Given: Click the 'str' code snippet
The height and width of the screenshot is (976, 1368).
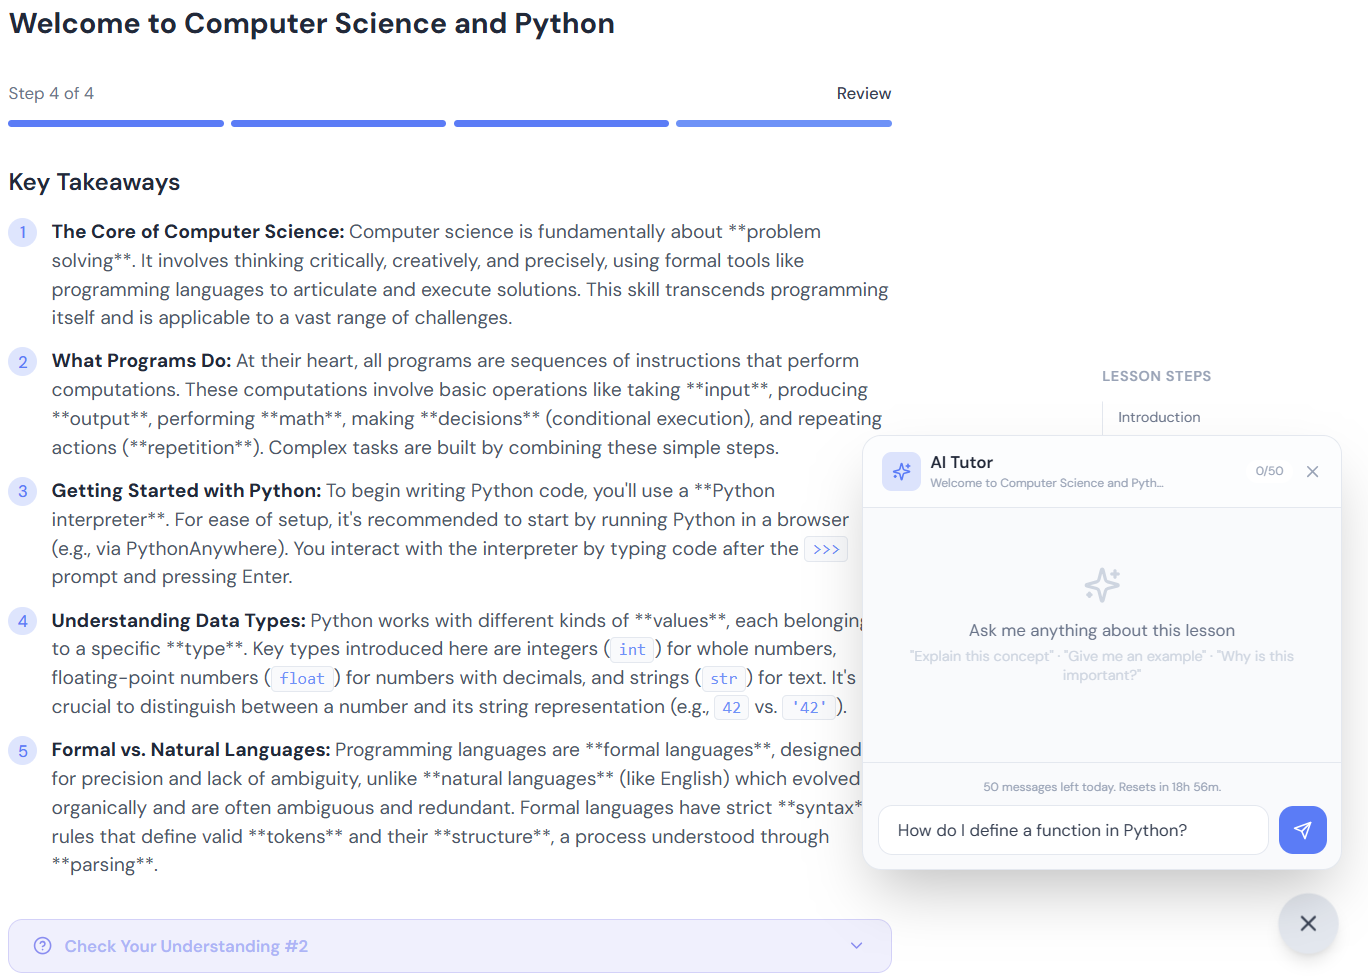Looking at the screenshot, I should [x=724, y=679].
